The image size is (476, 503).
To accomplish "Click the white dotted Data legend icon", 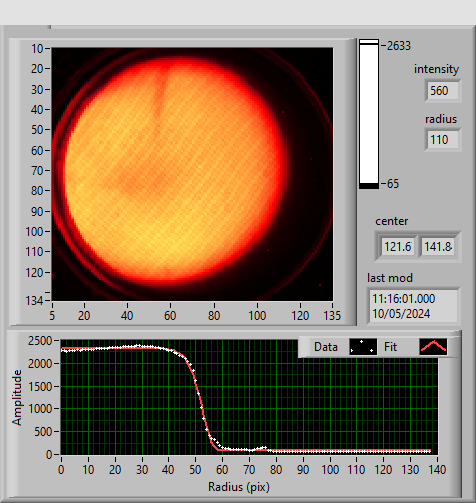I will click(363, 347).
